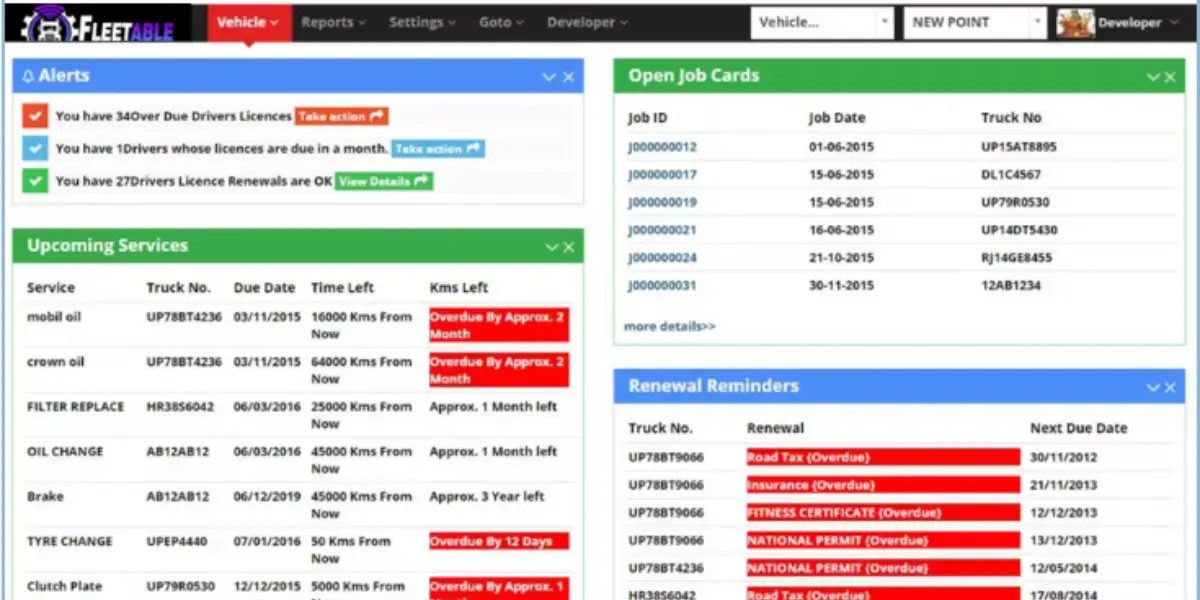Click the Next Due Date column header
Screen dimensions: 1200x600
[x=1079, y=428]
